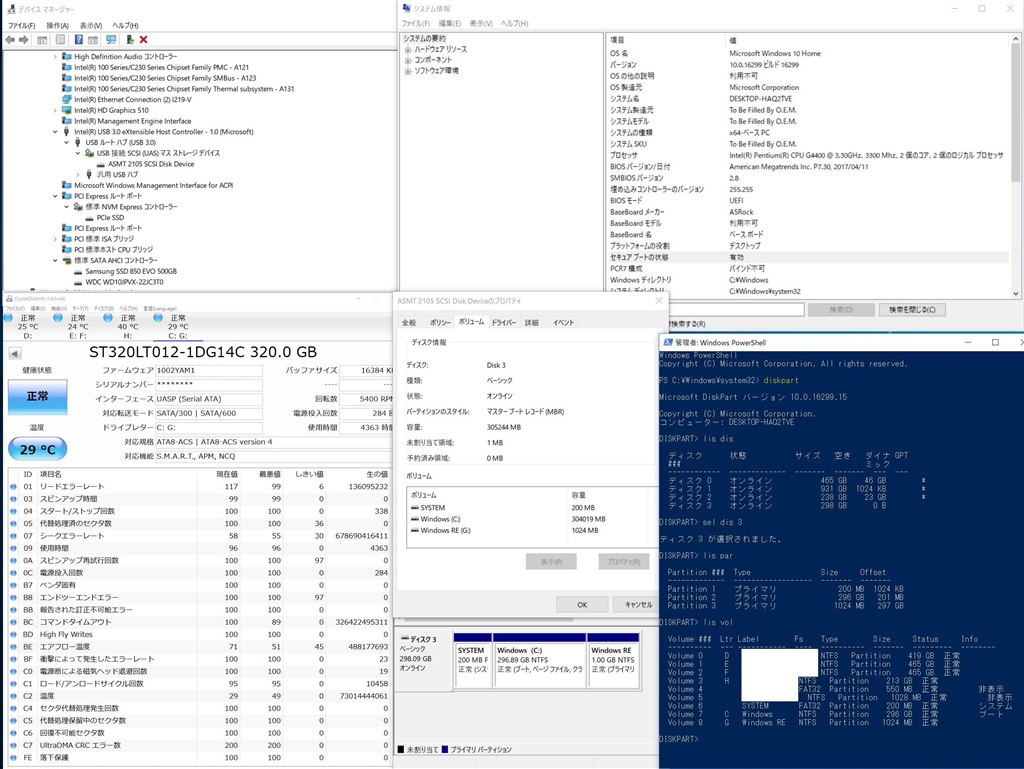Select the D: drive status orb at 25 °C
Screen dimensions: 1024x769
[x=9, y=318]
